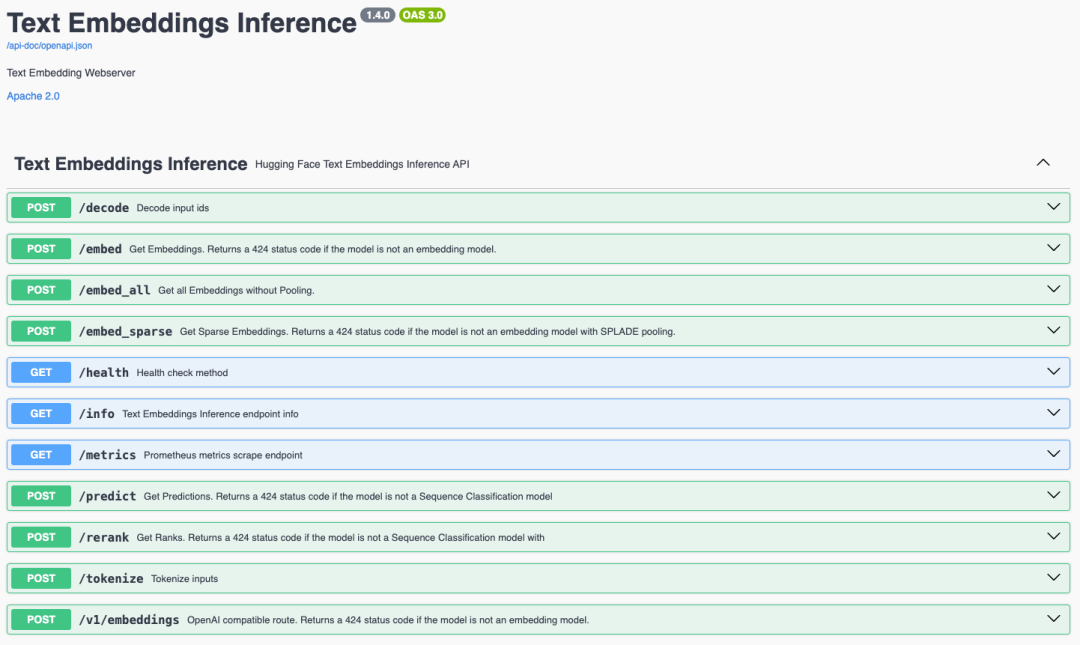The image size is (1080, 645).
Task: Select the /predict endpoint path
Action: 107,496
